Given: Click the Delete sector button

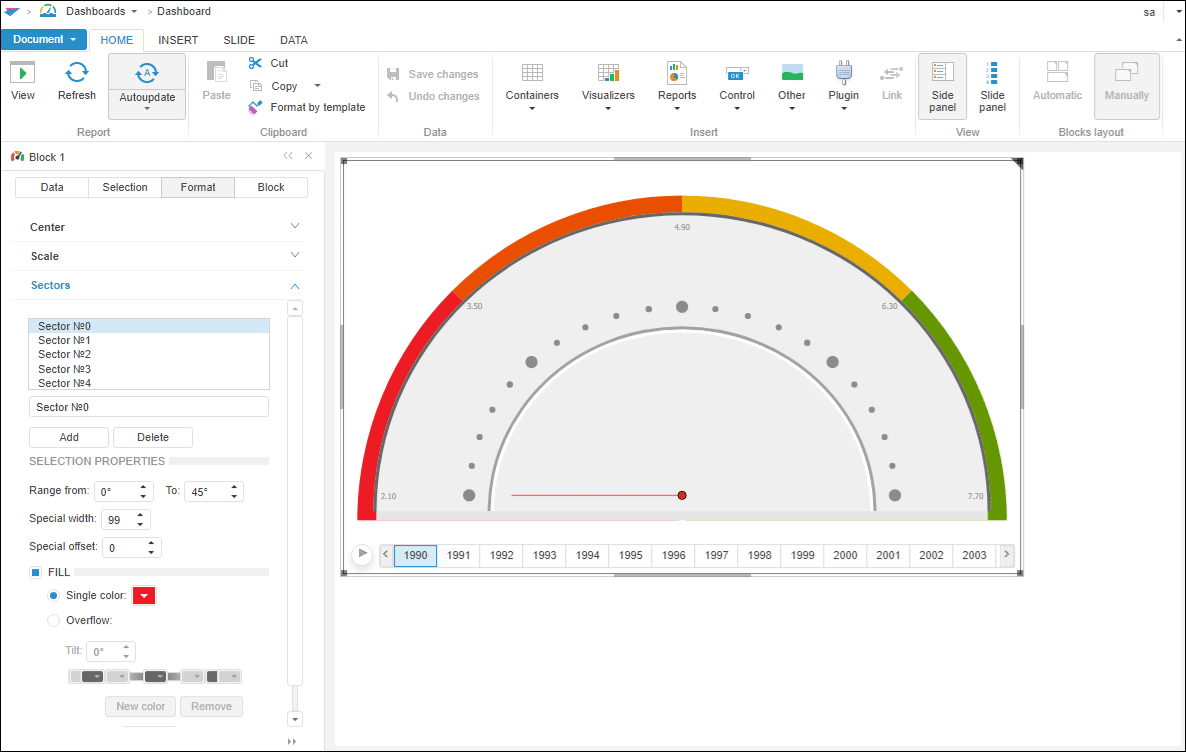Looking at the screenshot, I should pyautogui.click(x=153, y=437).
